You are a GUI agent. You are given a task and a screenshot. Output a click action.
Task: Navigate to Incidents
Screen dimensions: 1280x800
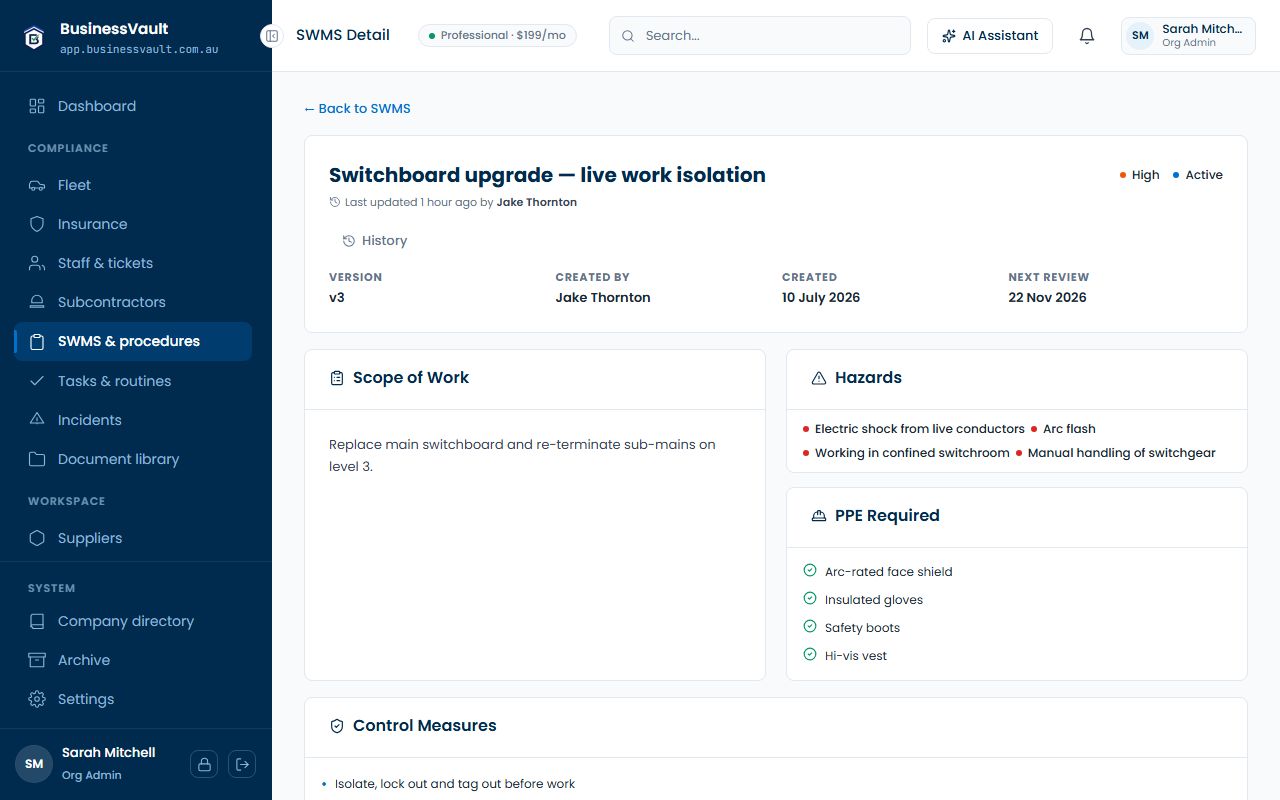coord(133,420)
